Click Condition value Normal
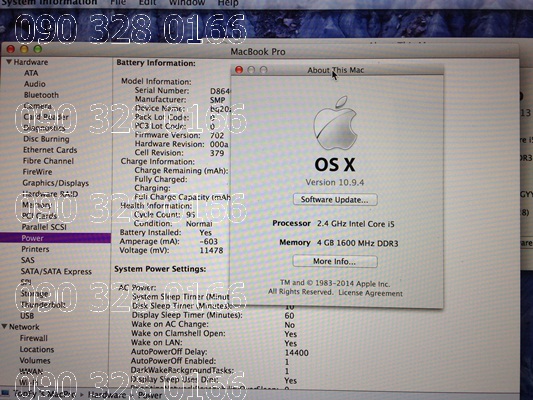This screenshot has height=400, width=533. [x=199, y=224]
